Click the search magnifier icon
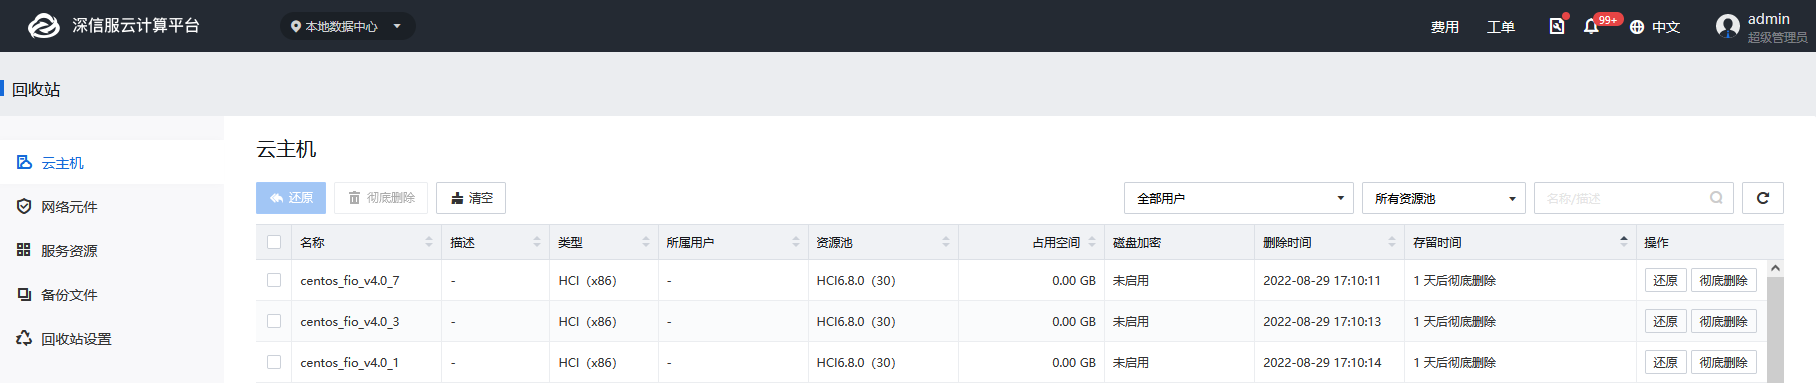 [1716, 198]
